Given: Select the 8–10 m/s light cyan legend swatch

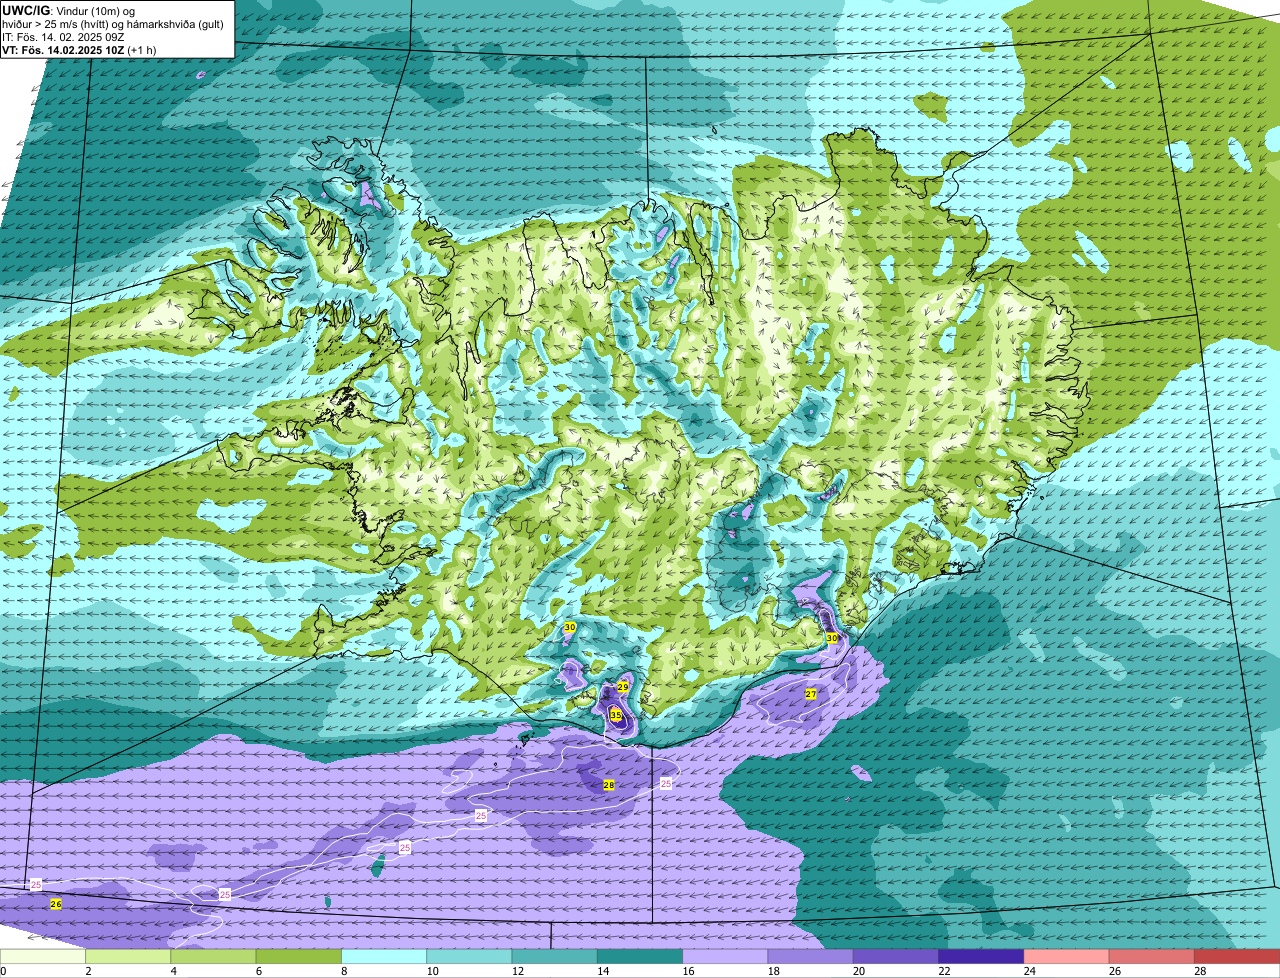Looking at the screenshot, I should (384, 956).
